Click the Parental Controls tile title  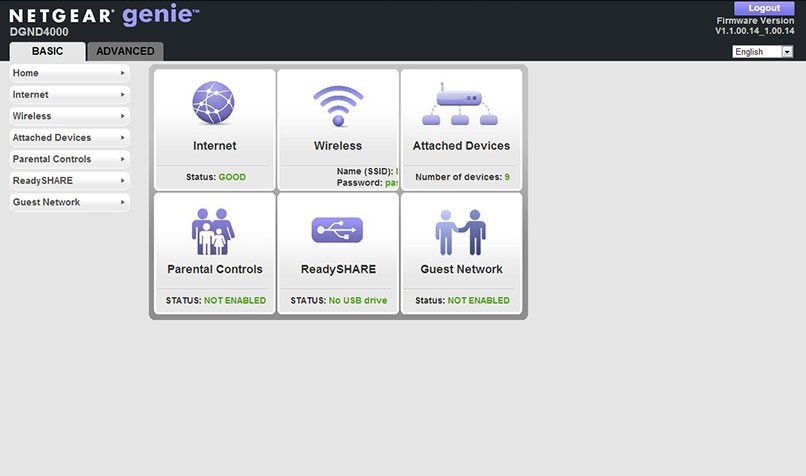click(215, 269)
